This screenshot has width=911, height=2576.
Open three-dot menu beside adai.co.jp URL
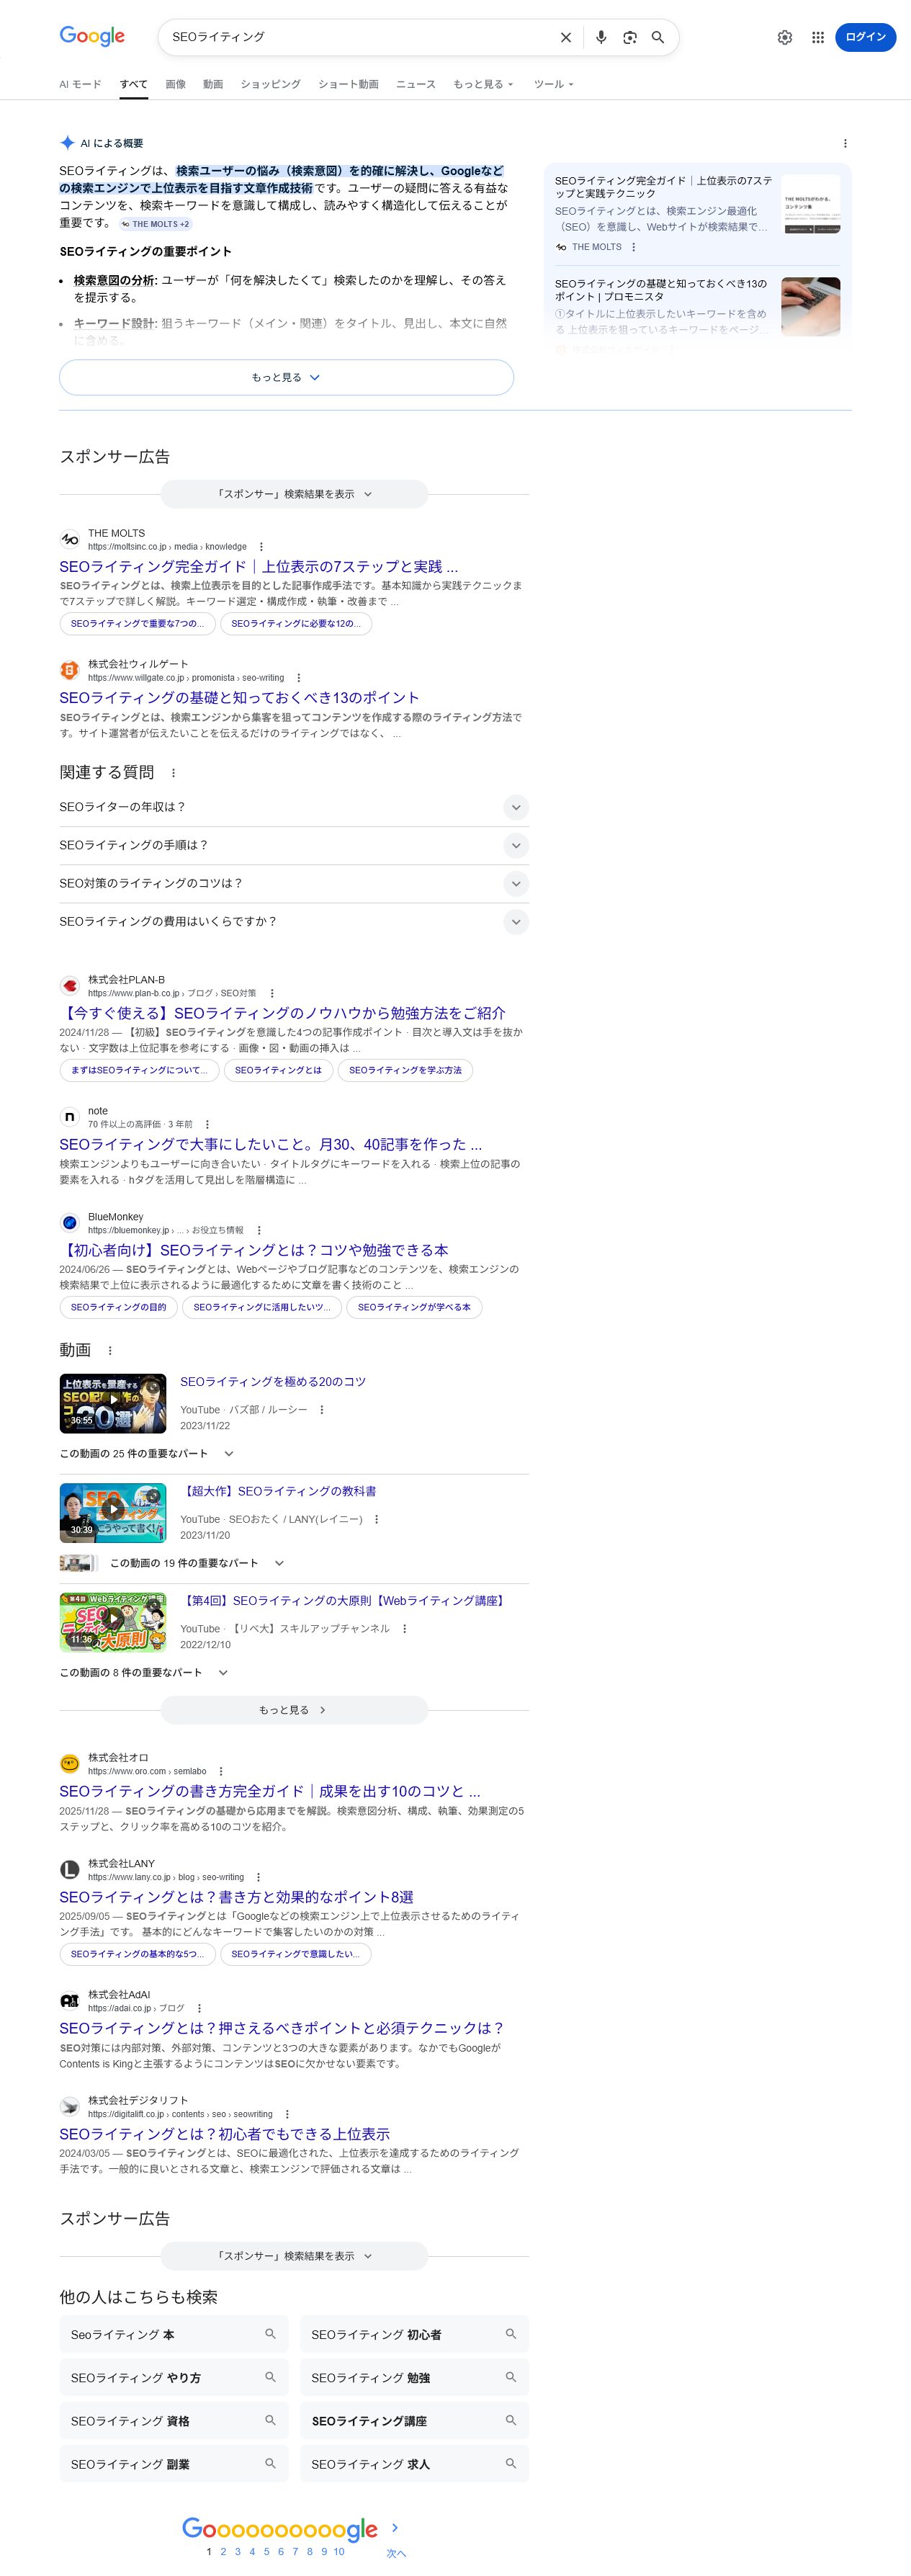199,2009
